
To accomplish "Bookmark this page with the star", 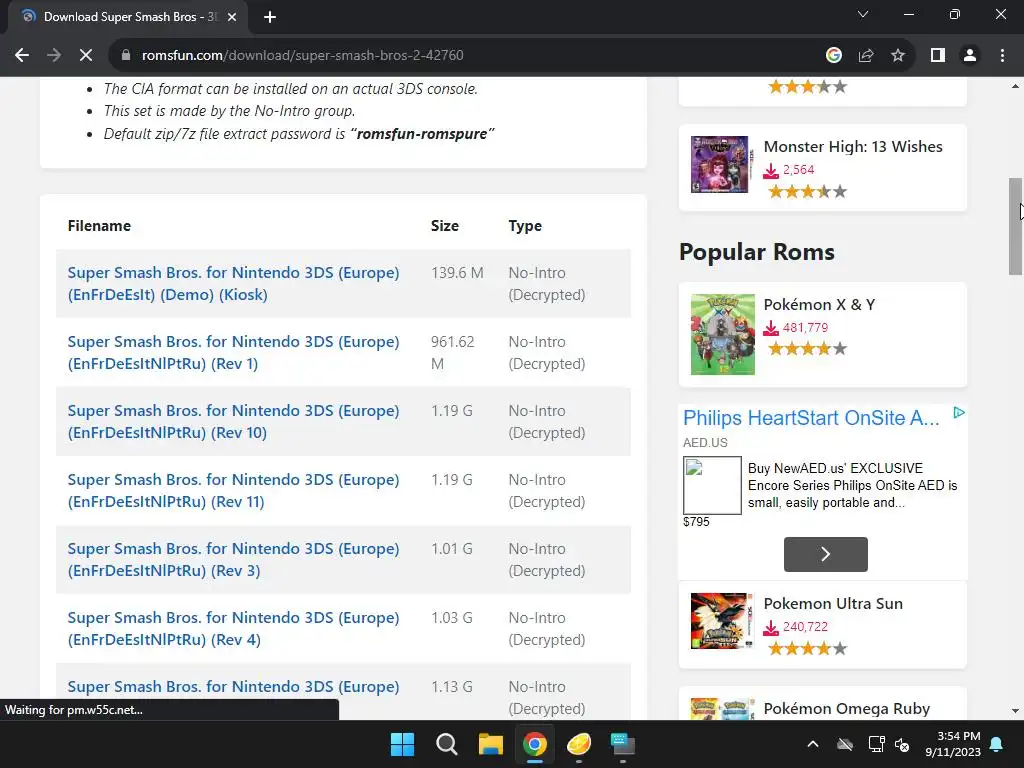I will (x=898, y=56).
